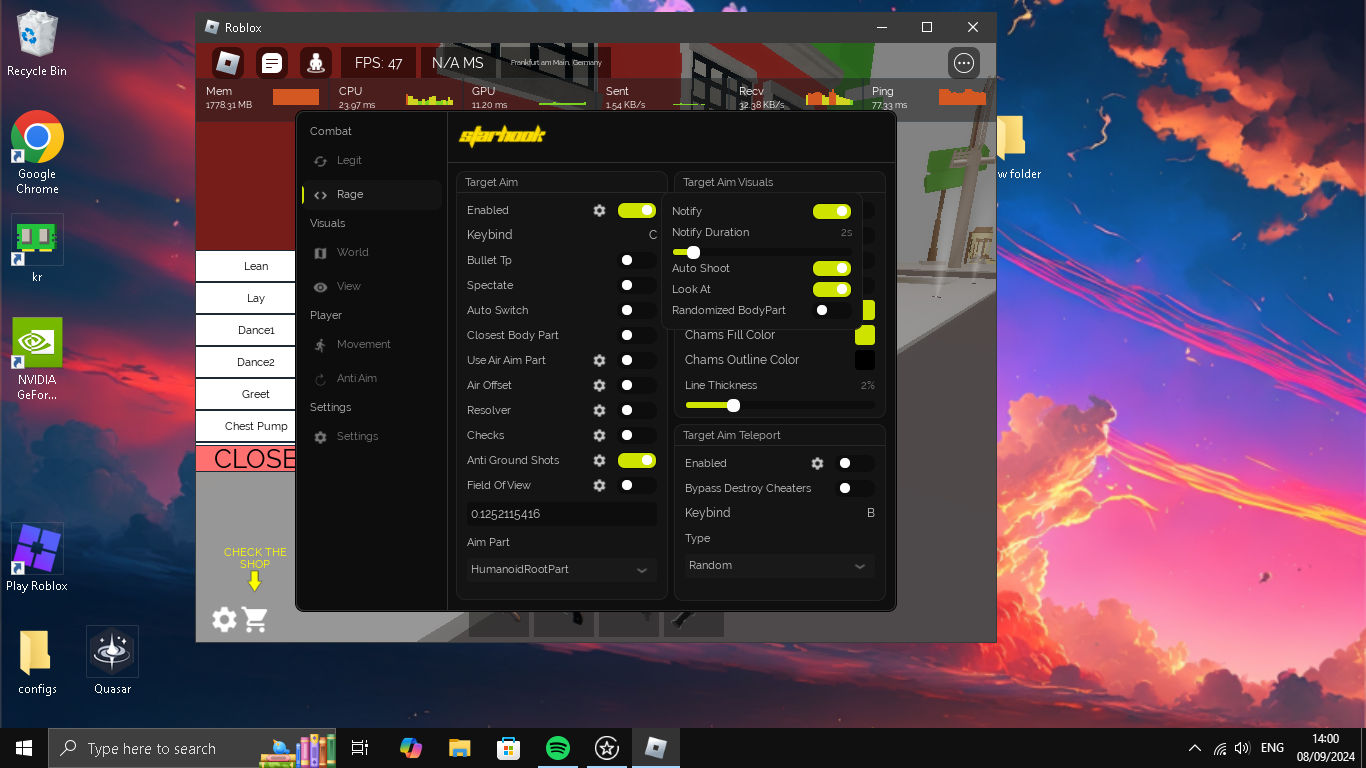Image resolution: width=1366 pixels, height=768 pixels.
Task: Open the Roblox menu logo button
Action: click(228, 63)
